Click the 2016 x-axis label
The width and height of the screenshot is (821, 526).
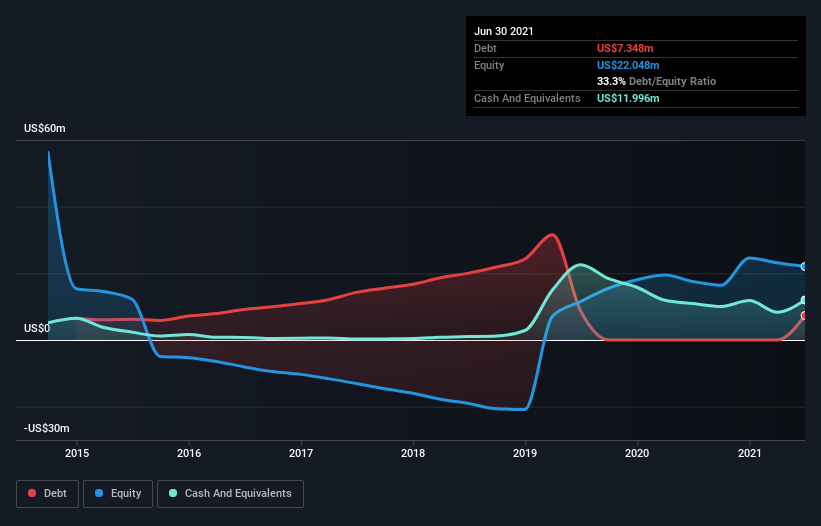tap(189, 453)
